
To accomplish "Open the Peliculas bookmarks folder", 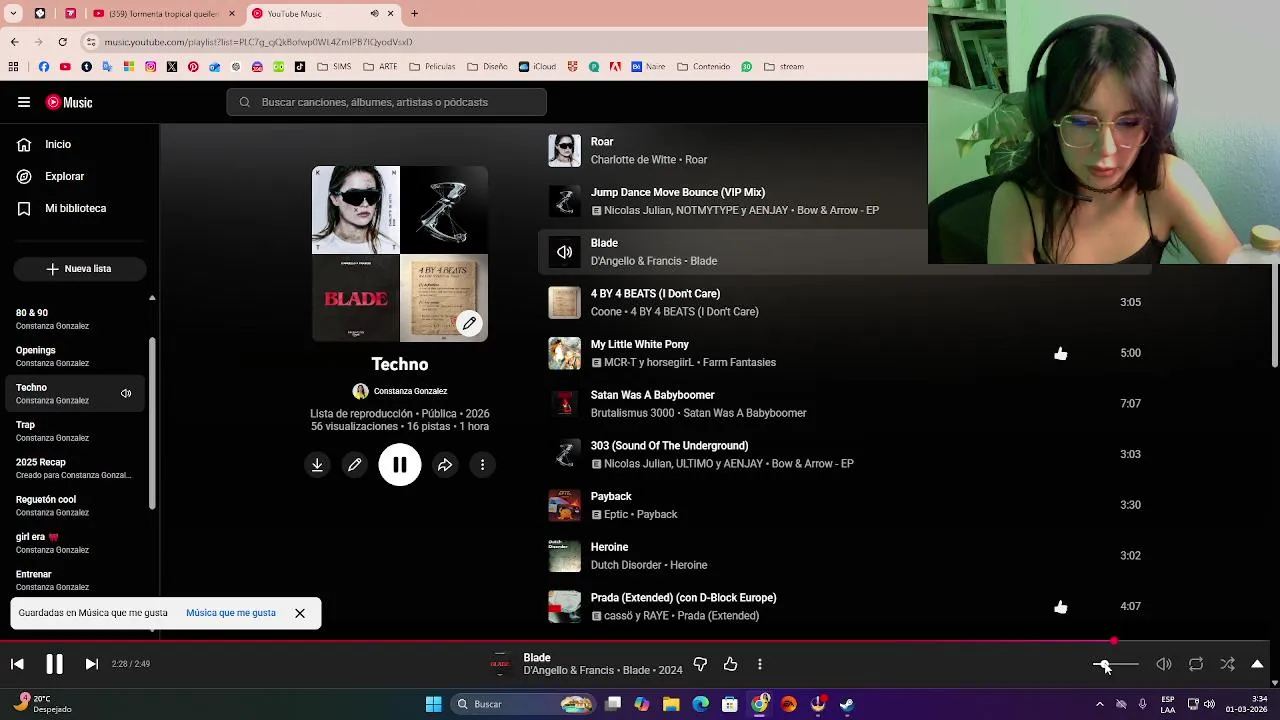I will [432, 67].
